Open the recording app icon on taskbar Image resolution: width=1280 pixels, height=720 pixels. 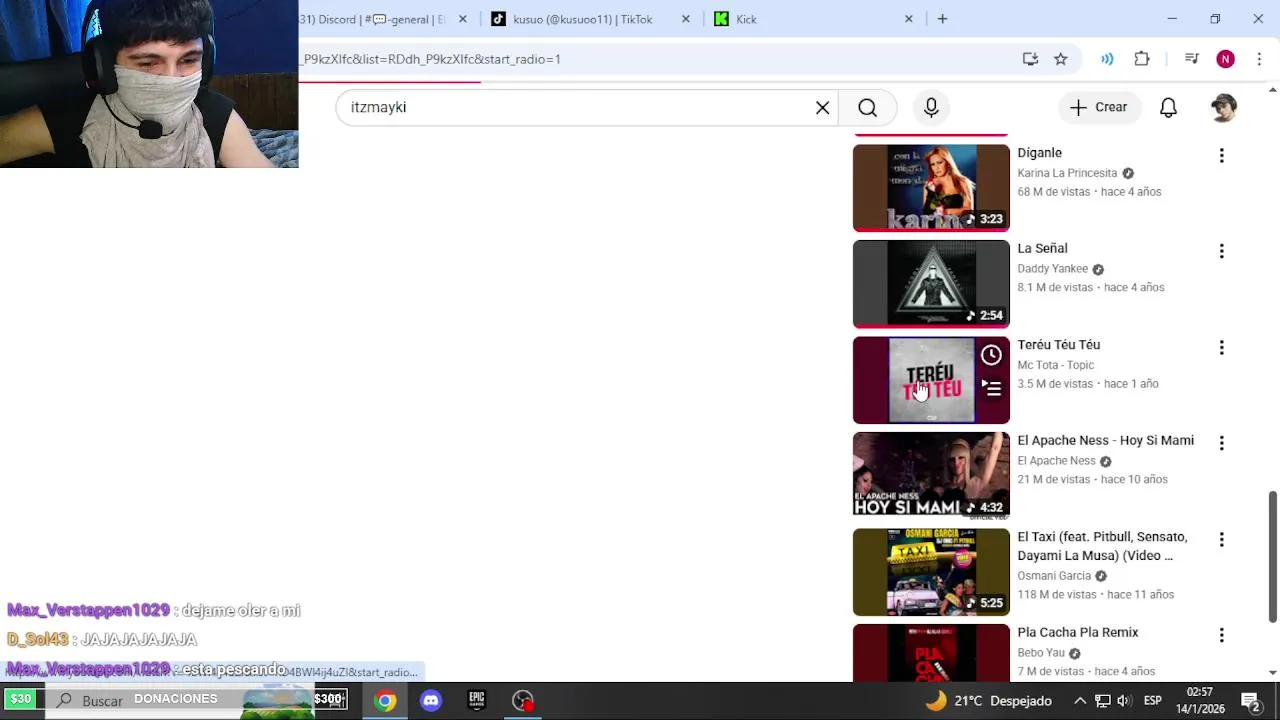pyautogui.click(x=523, y=701)
